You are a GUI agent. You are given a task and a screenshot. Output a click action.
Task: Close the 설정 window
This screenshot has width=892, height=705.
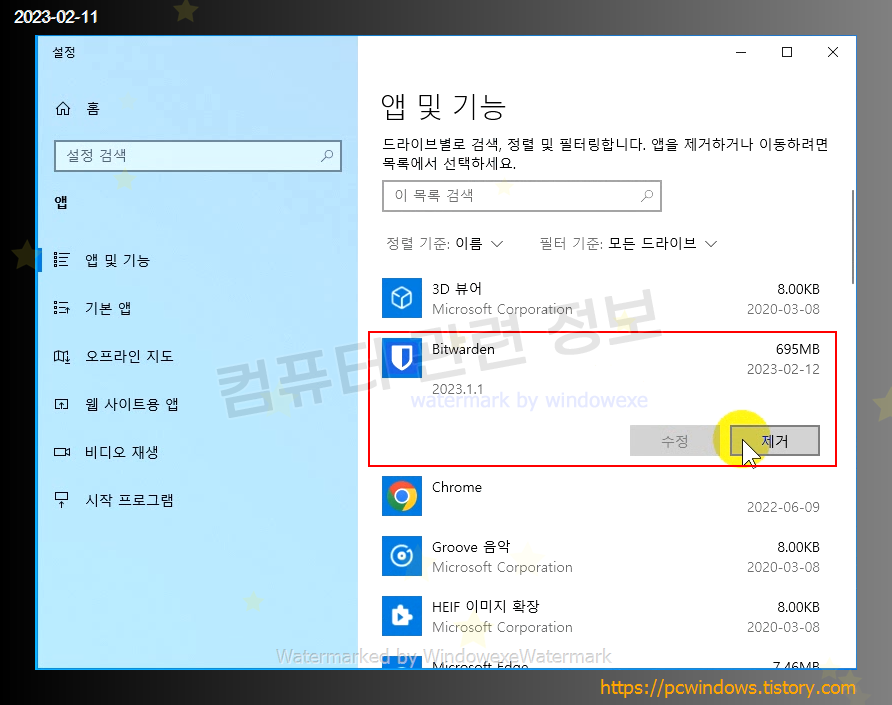833,52
